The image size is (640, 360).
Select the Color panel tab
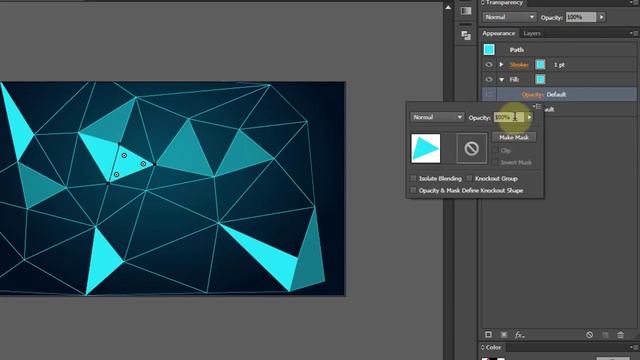coord(493,347)
